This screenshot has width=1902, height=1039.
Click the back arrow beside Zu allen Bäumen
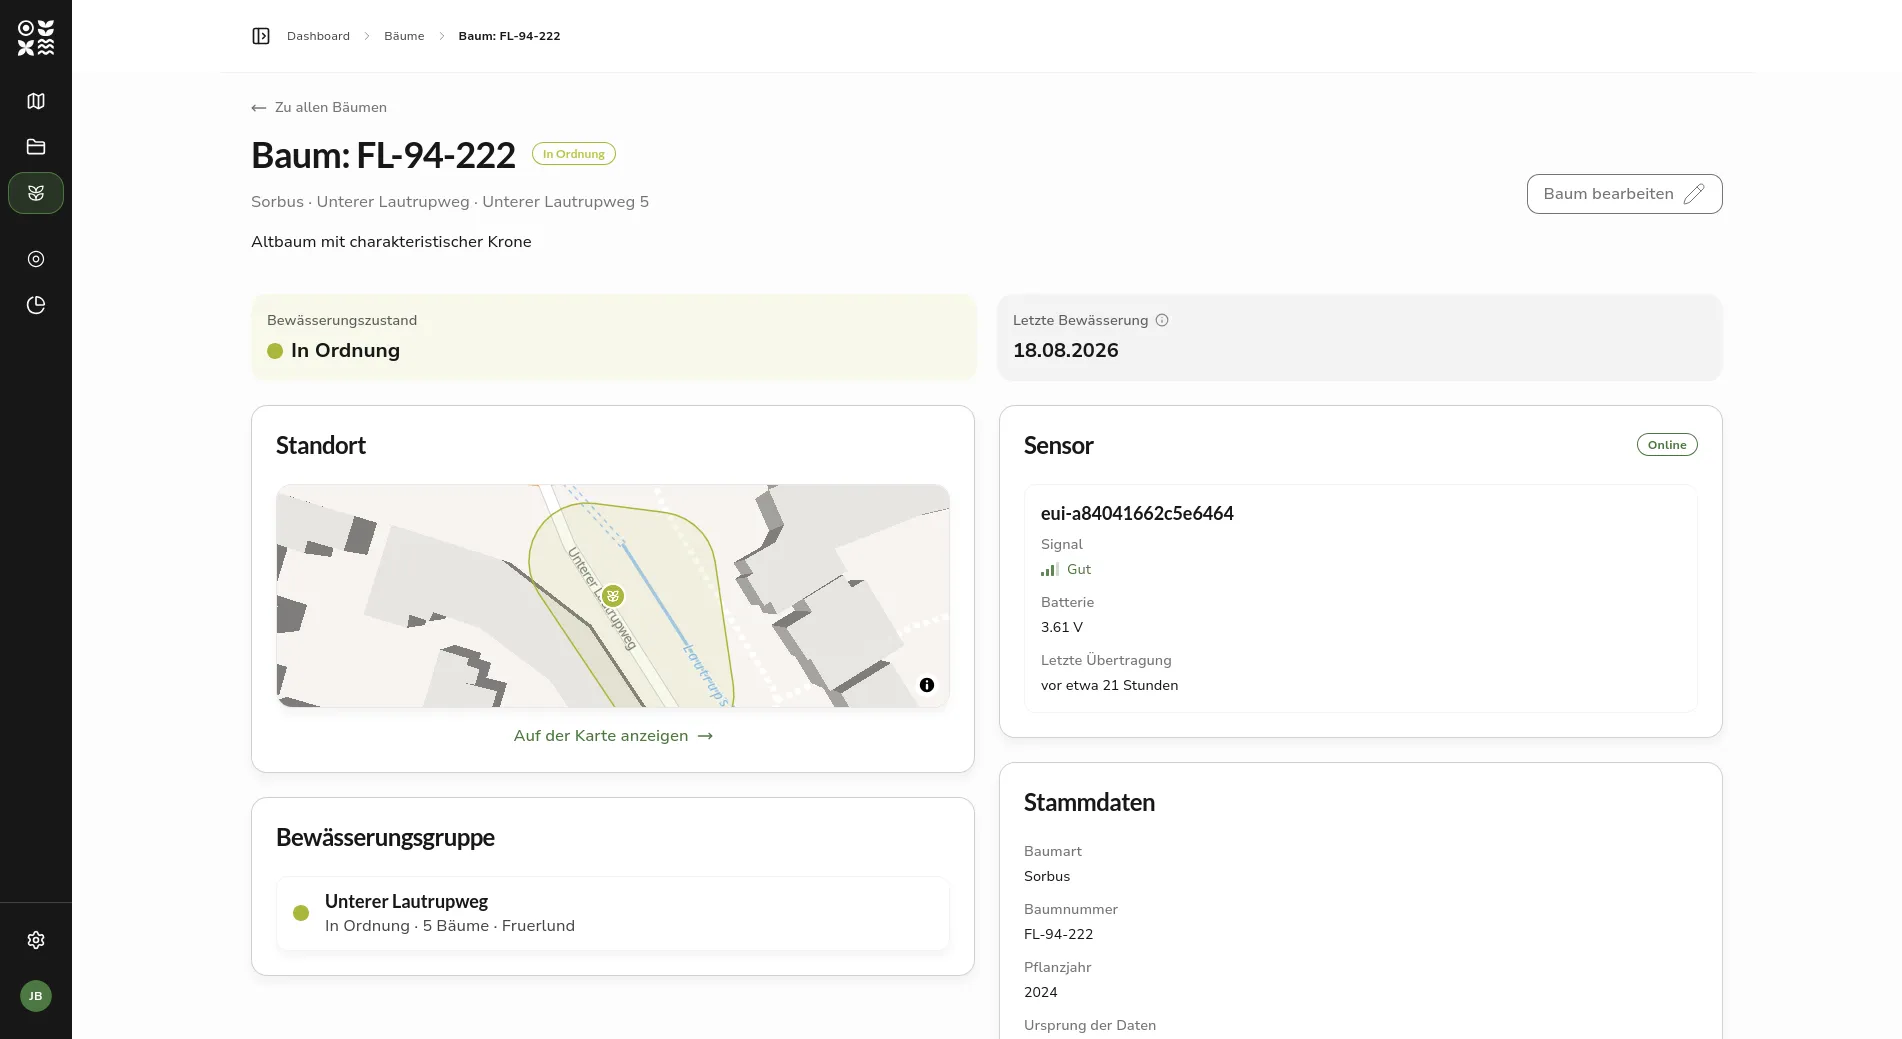(x=259, y=108)
